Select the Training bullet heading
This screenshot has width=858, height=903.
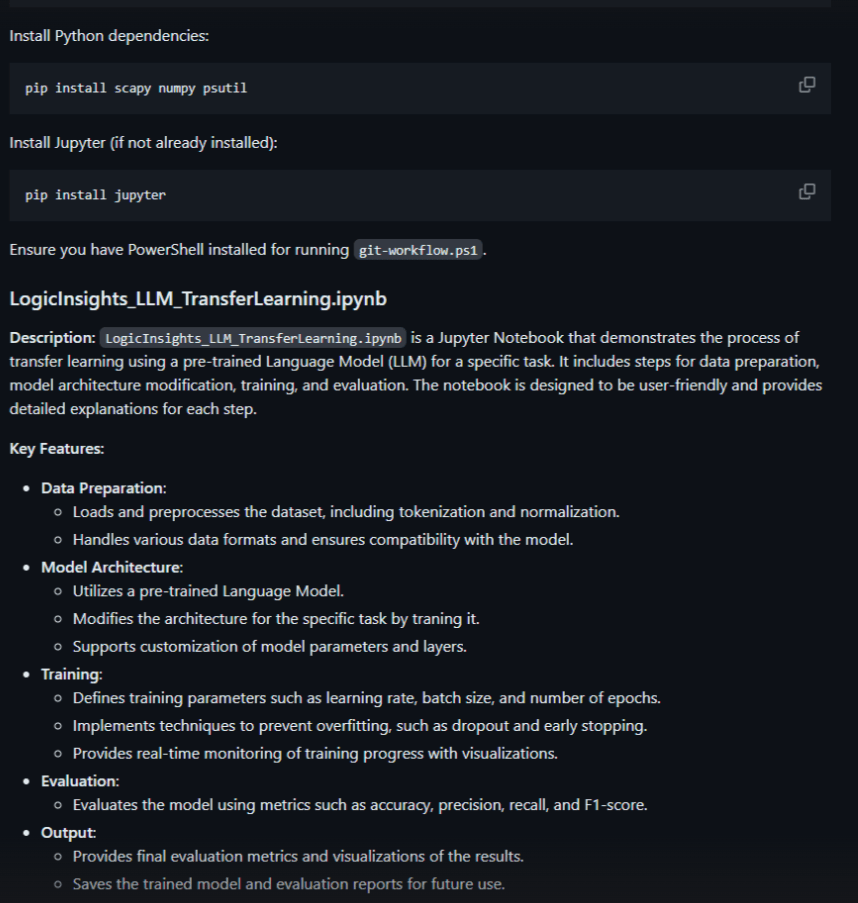point(71,674)
